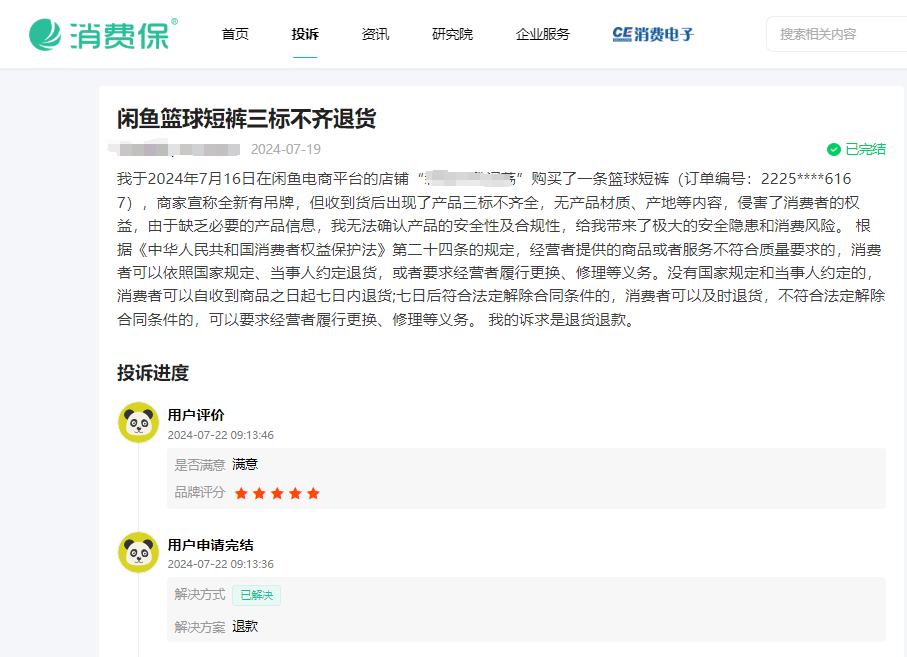907x657 pixels.
Task: Click the first brand rating star
Action: click(241, 493)
